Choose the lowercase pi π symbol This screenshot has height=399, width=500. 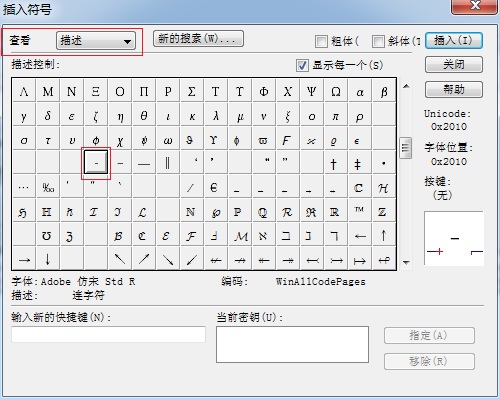click(336, 115)
